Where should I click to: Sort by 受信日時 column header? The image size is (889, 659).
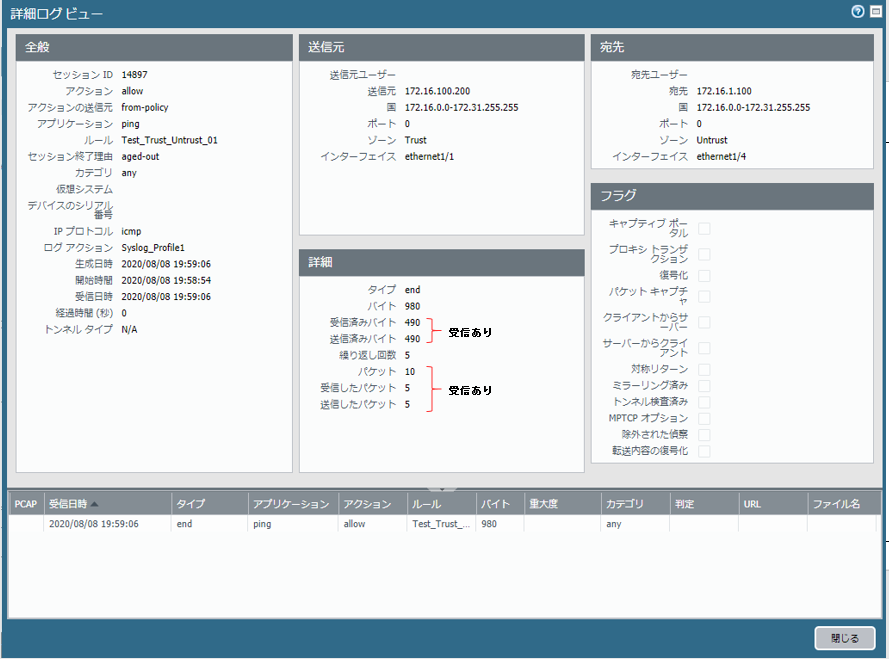pyautogui.click(x=107, y=504)
